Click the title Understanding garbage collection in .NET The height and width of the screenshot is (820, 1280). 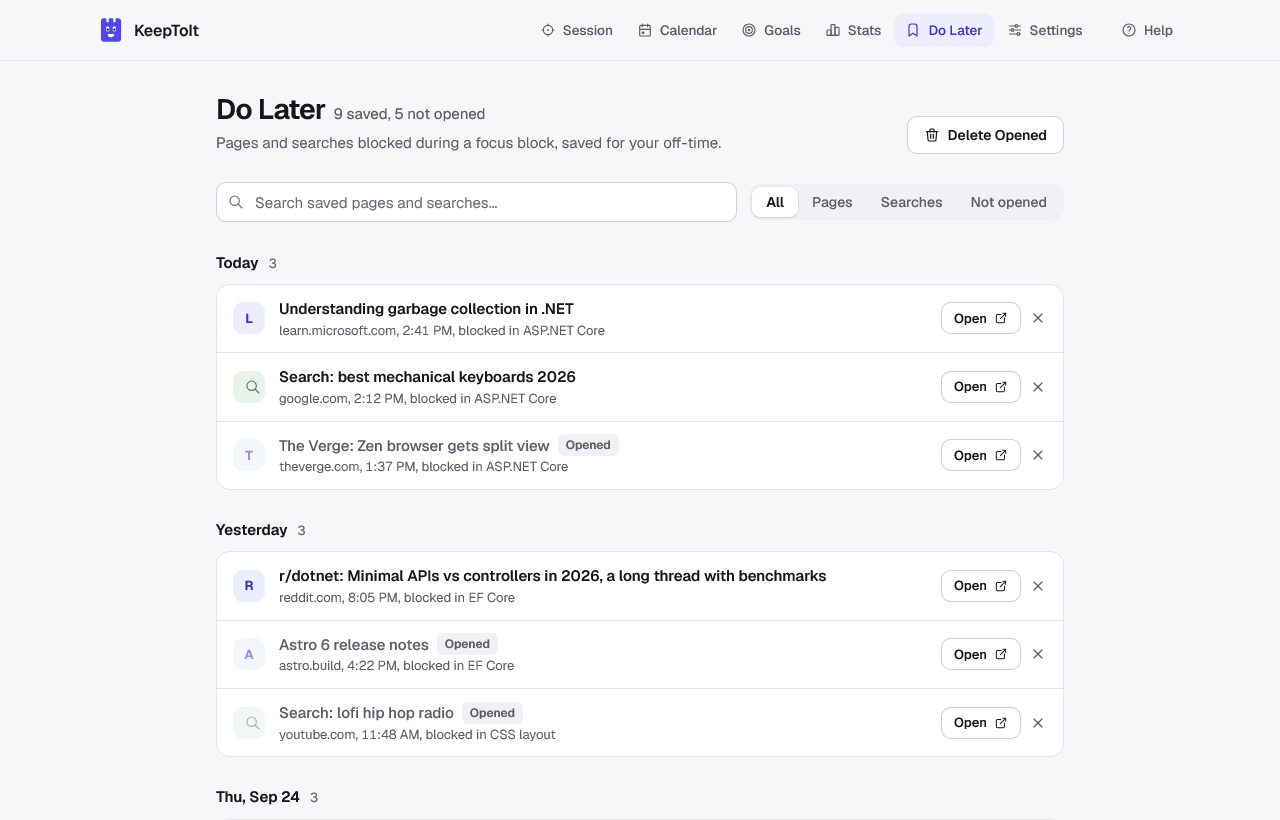(426, 309)
